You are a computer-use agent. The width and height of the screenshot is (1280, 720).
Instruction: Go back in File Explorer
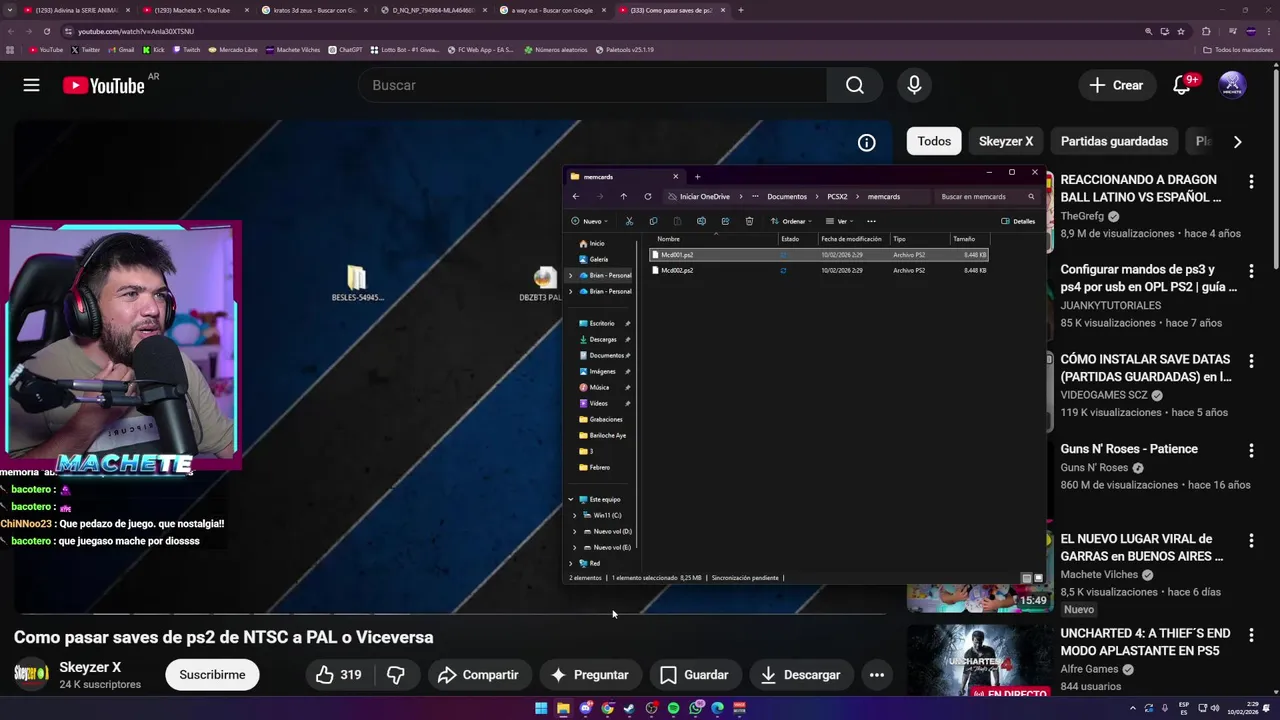575,197
